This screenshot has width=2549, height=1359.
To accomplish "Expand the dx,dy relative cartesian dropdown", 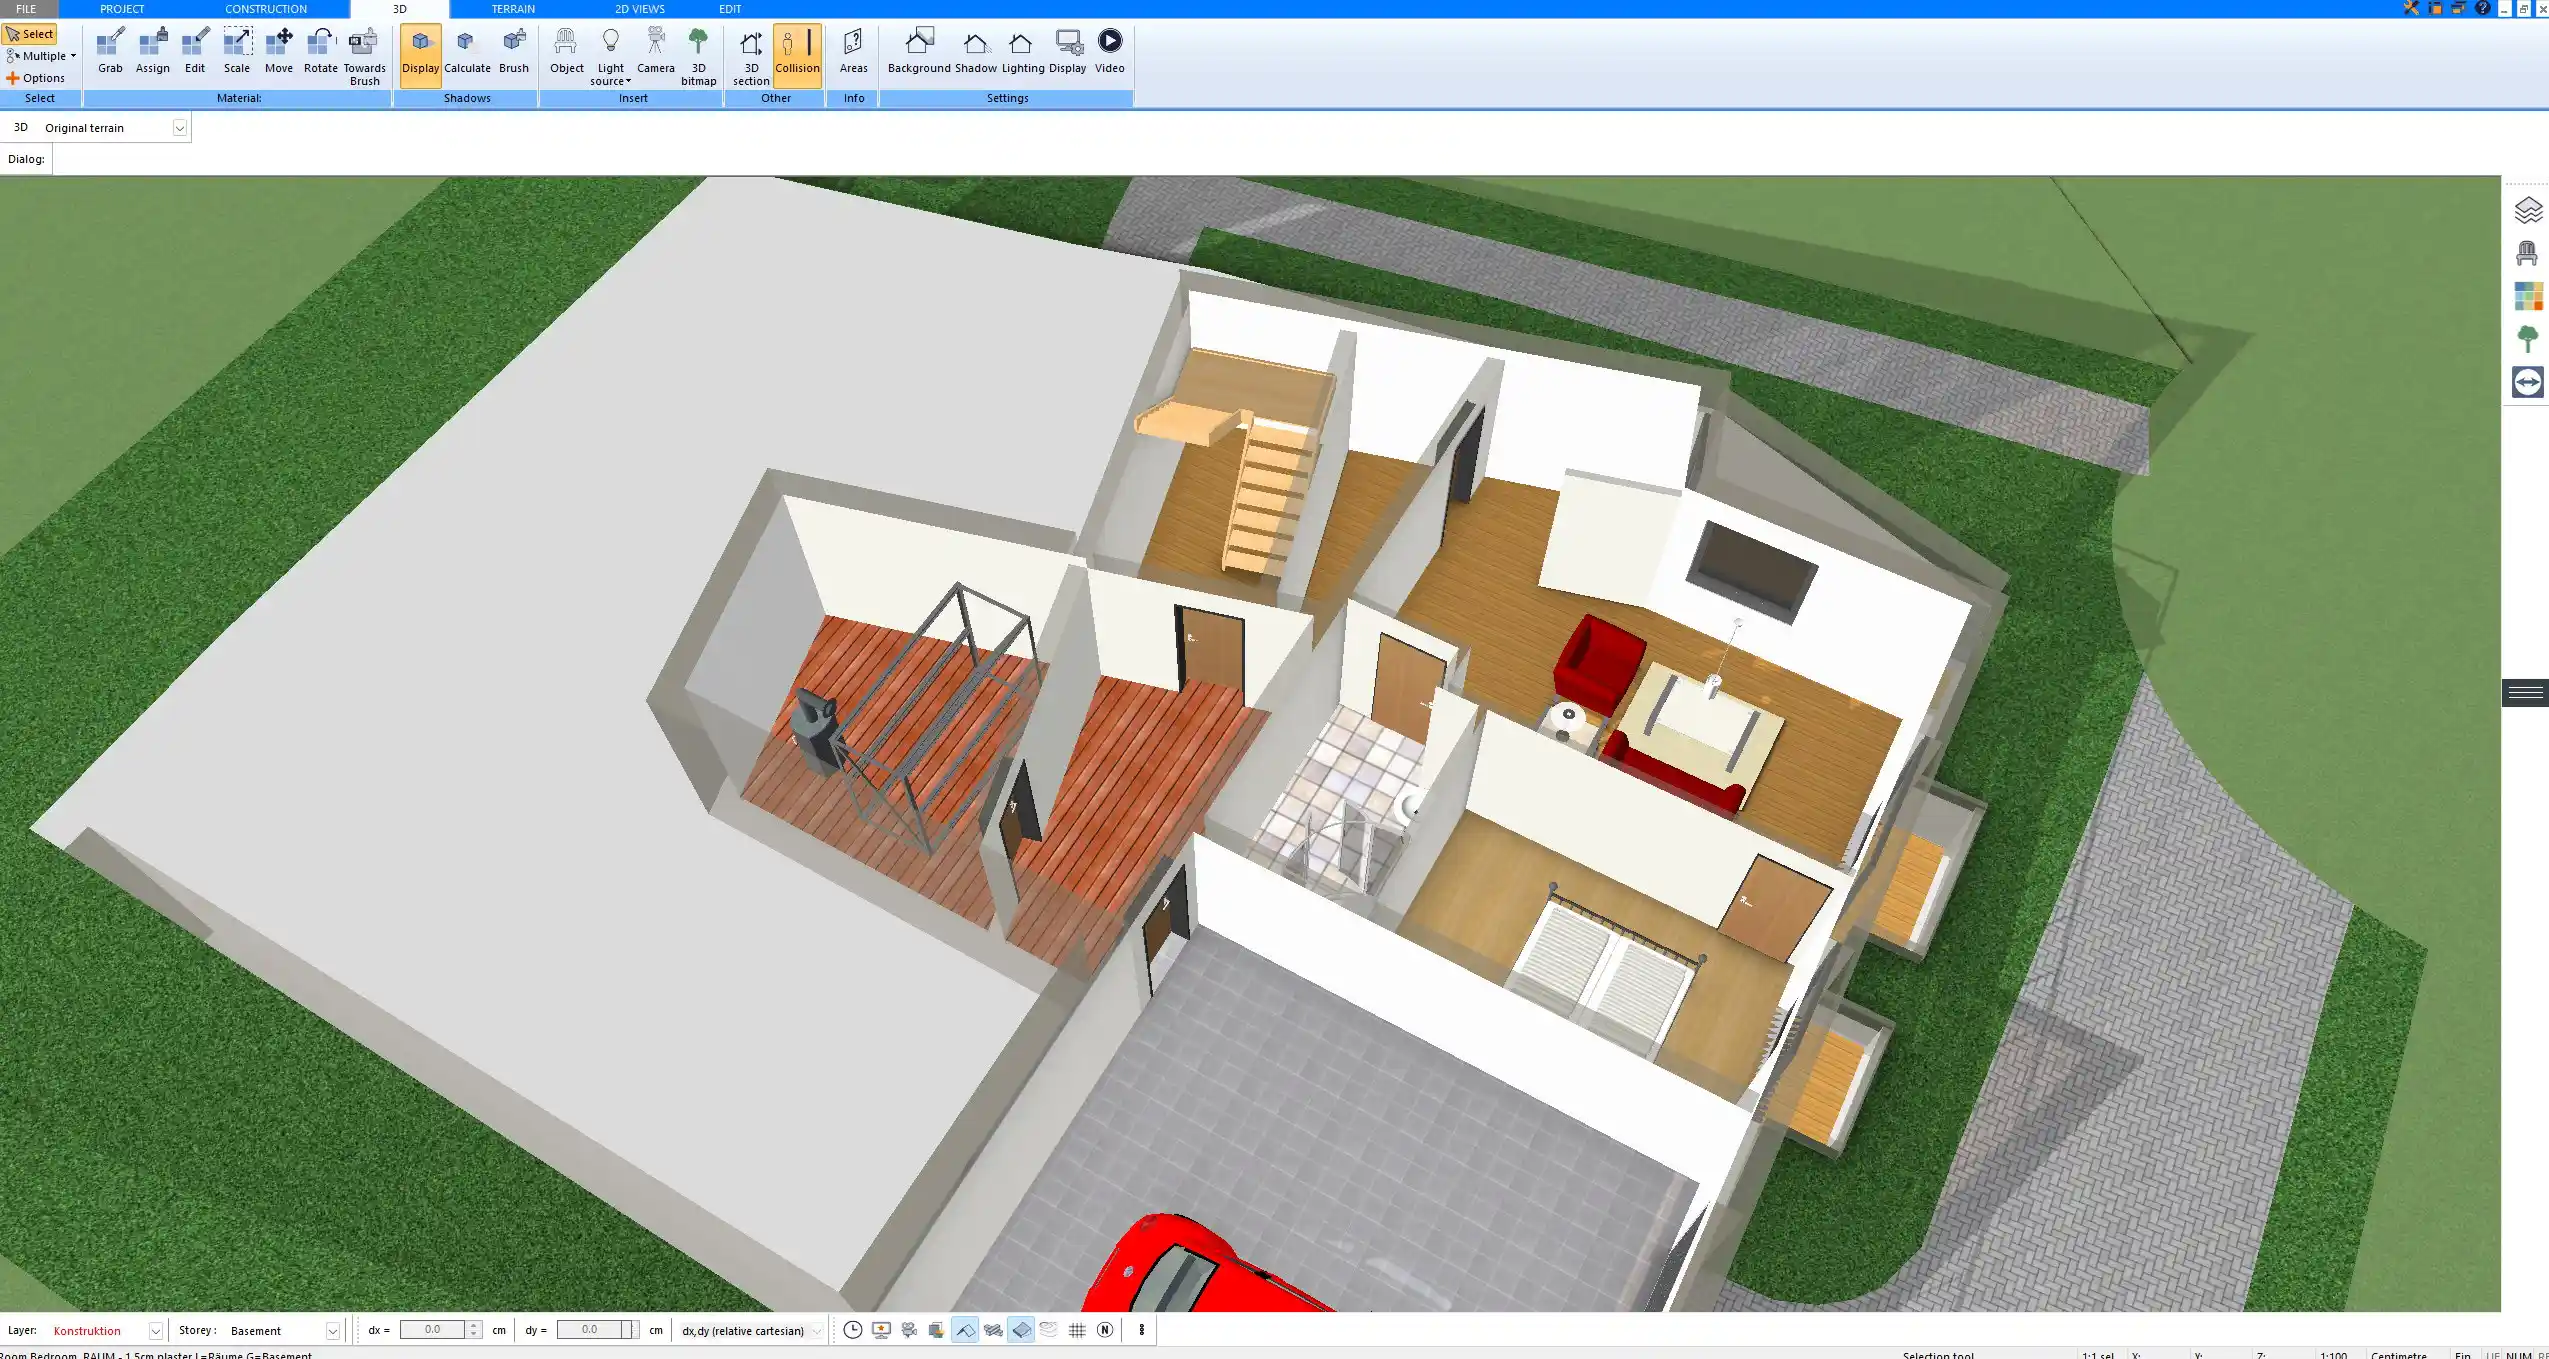I will point(815,1330).
